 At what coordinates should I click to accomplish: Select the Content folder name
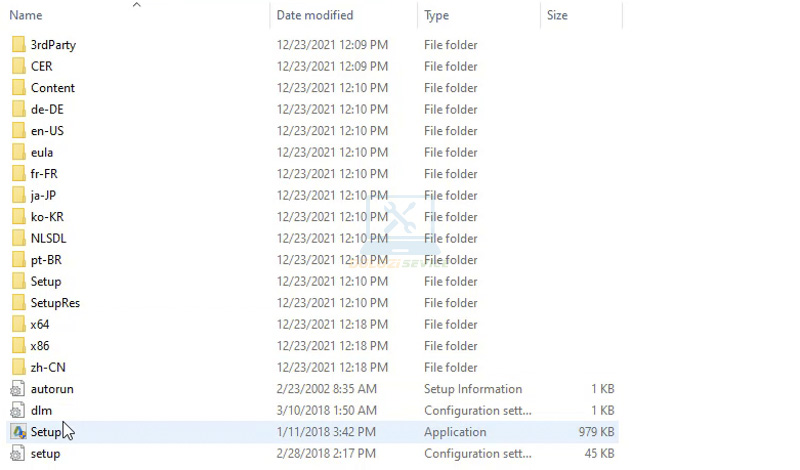tap(53, 88)
